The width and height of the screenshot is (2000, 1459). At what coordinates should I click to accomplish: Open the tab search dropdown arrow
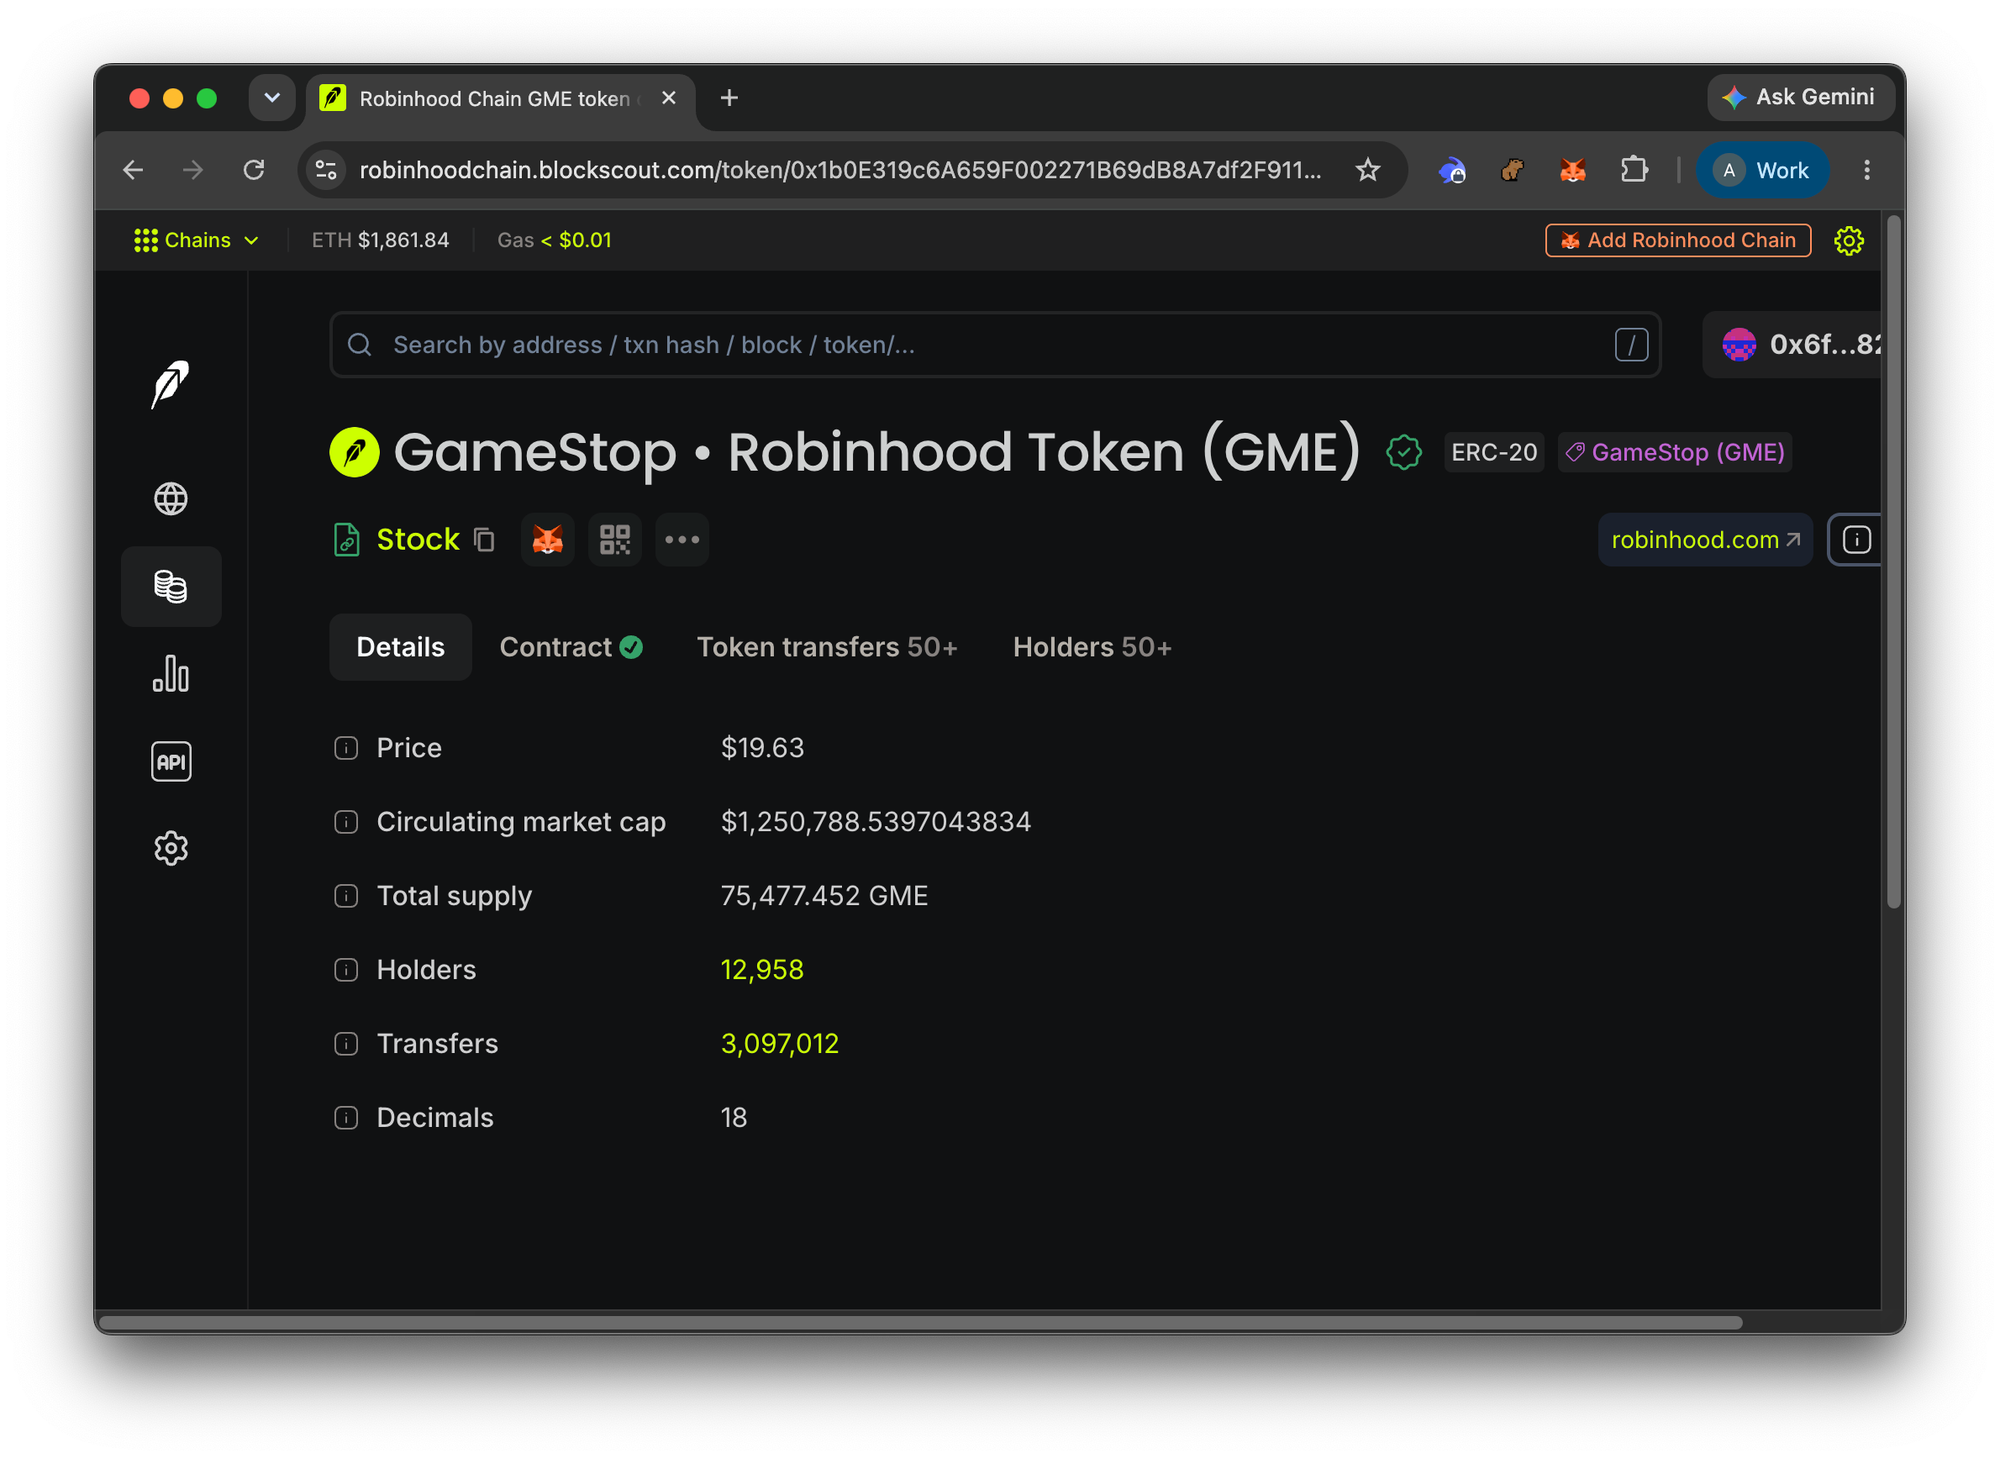point(272,98)
